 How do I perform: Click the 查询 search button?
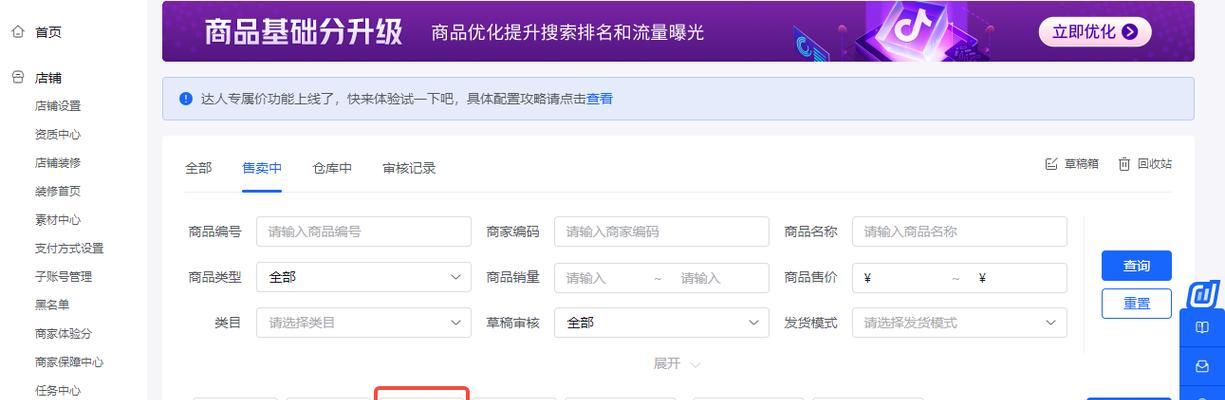point(1136,265)
